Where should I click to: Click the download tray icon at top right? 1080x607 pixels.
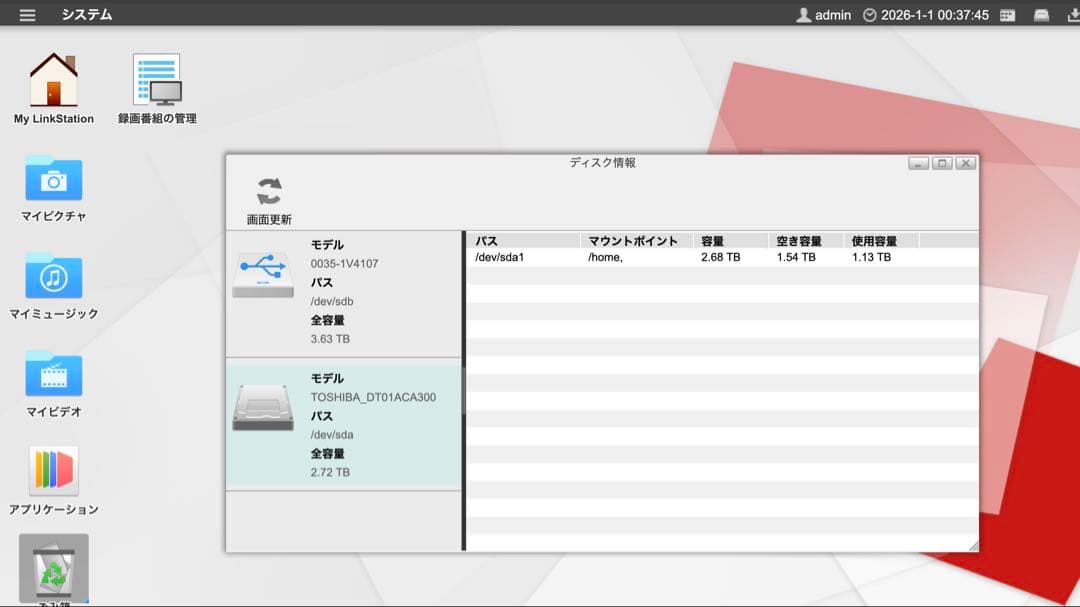tap(1072, 15)
